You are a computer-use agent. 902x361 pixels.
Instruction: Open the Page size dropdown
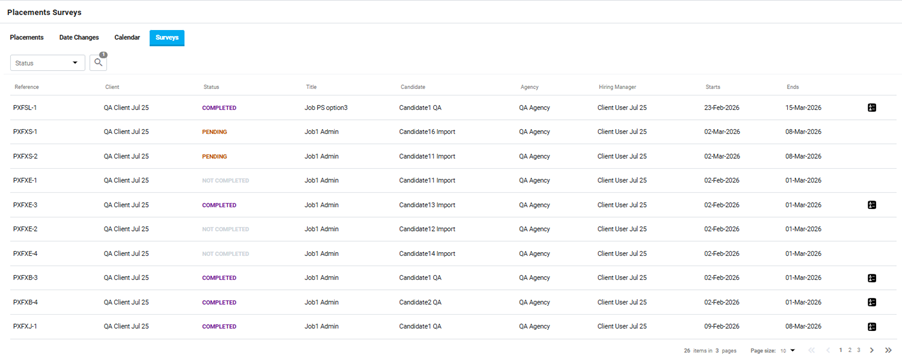click(x=788, y=350)
